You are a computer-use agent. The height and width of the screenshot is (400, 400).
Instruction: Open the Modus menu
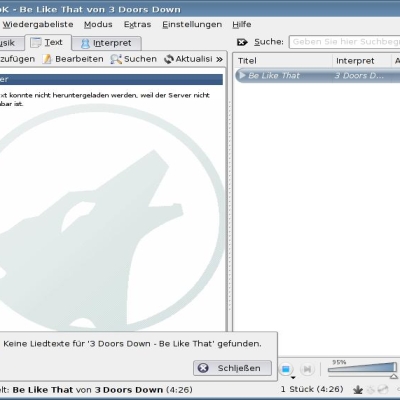click(x=98, y=24)
